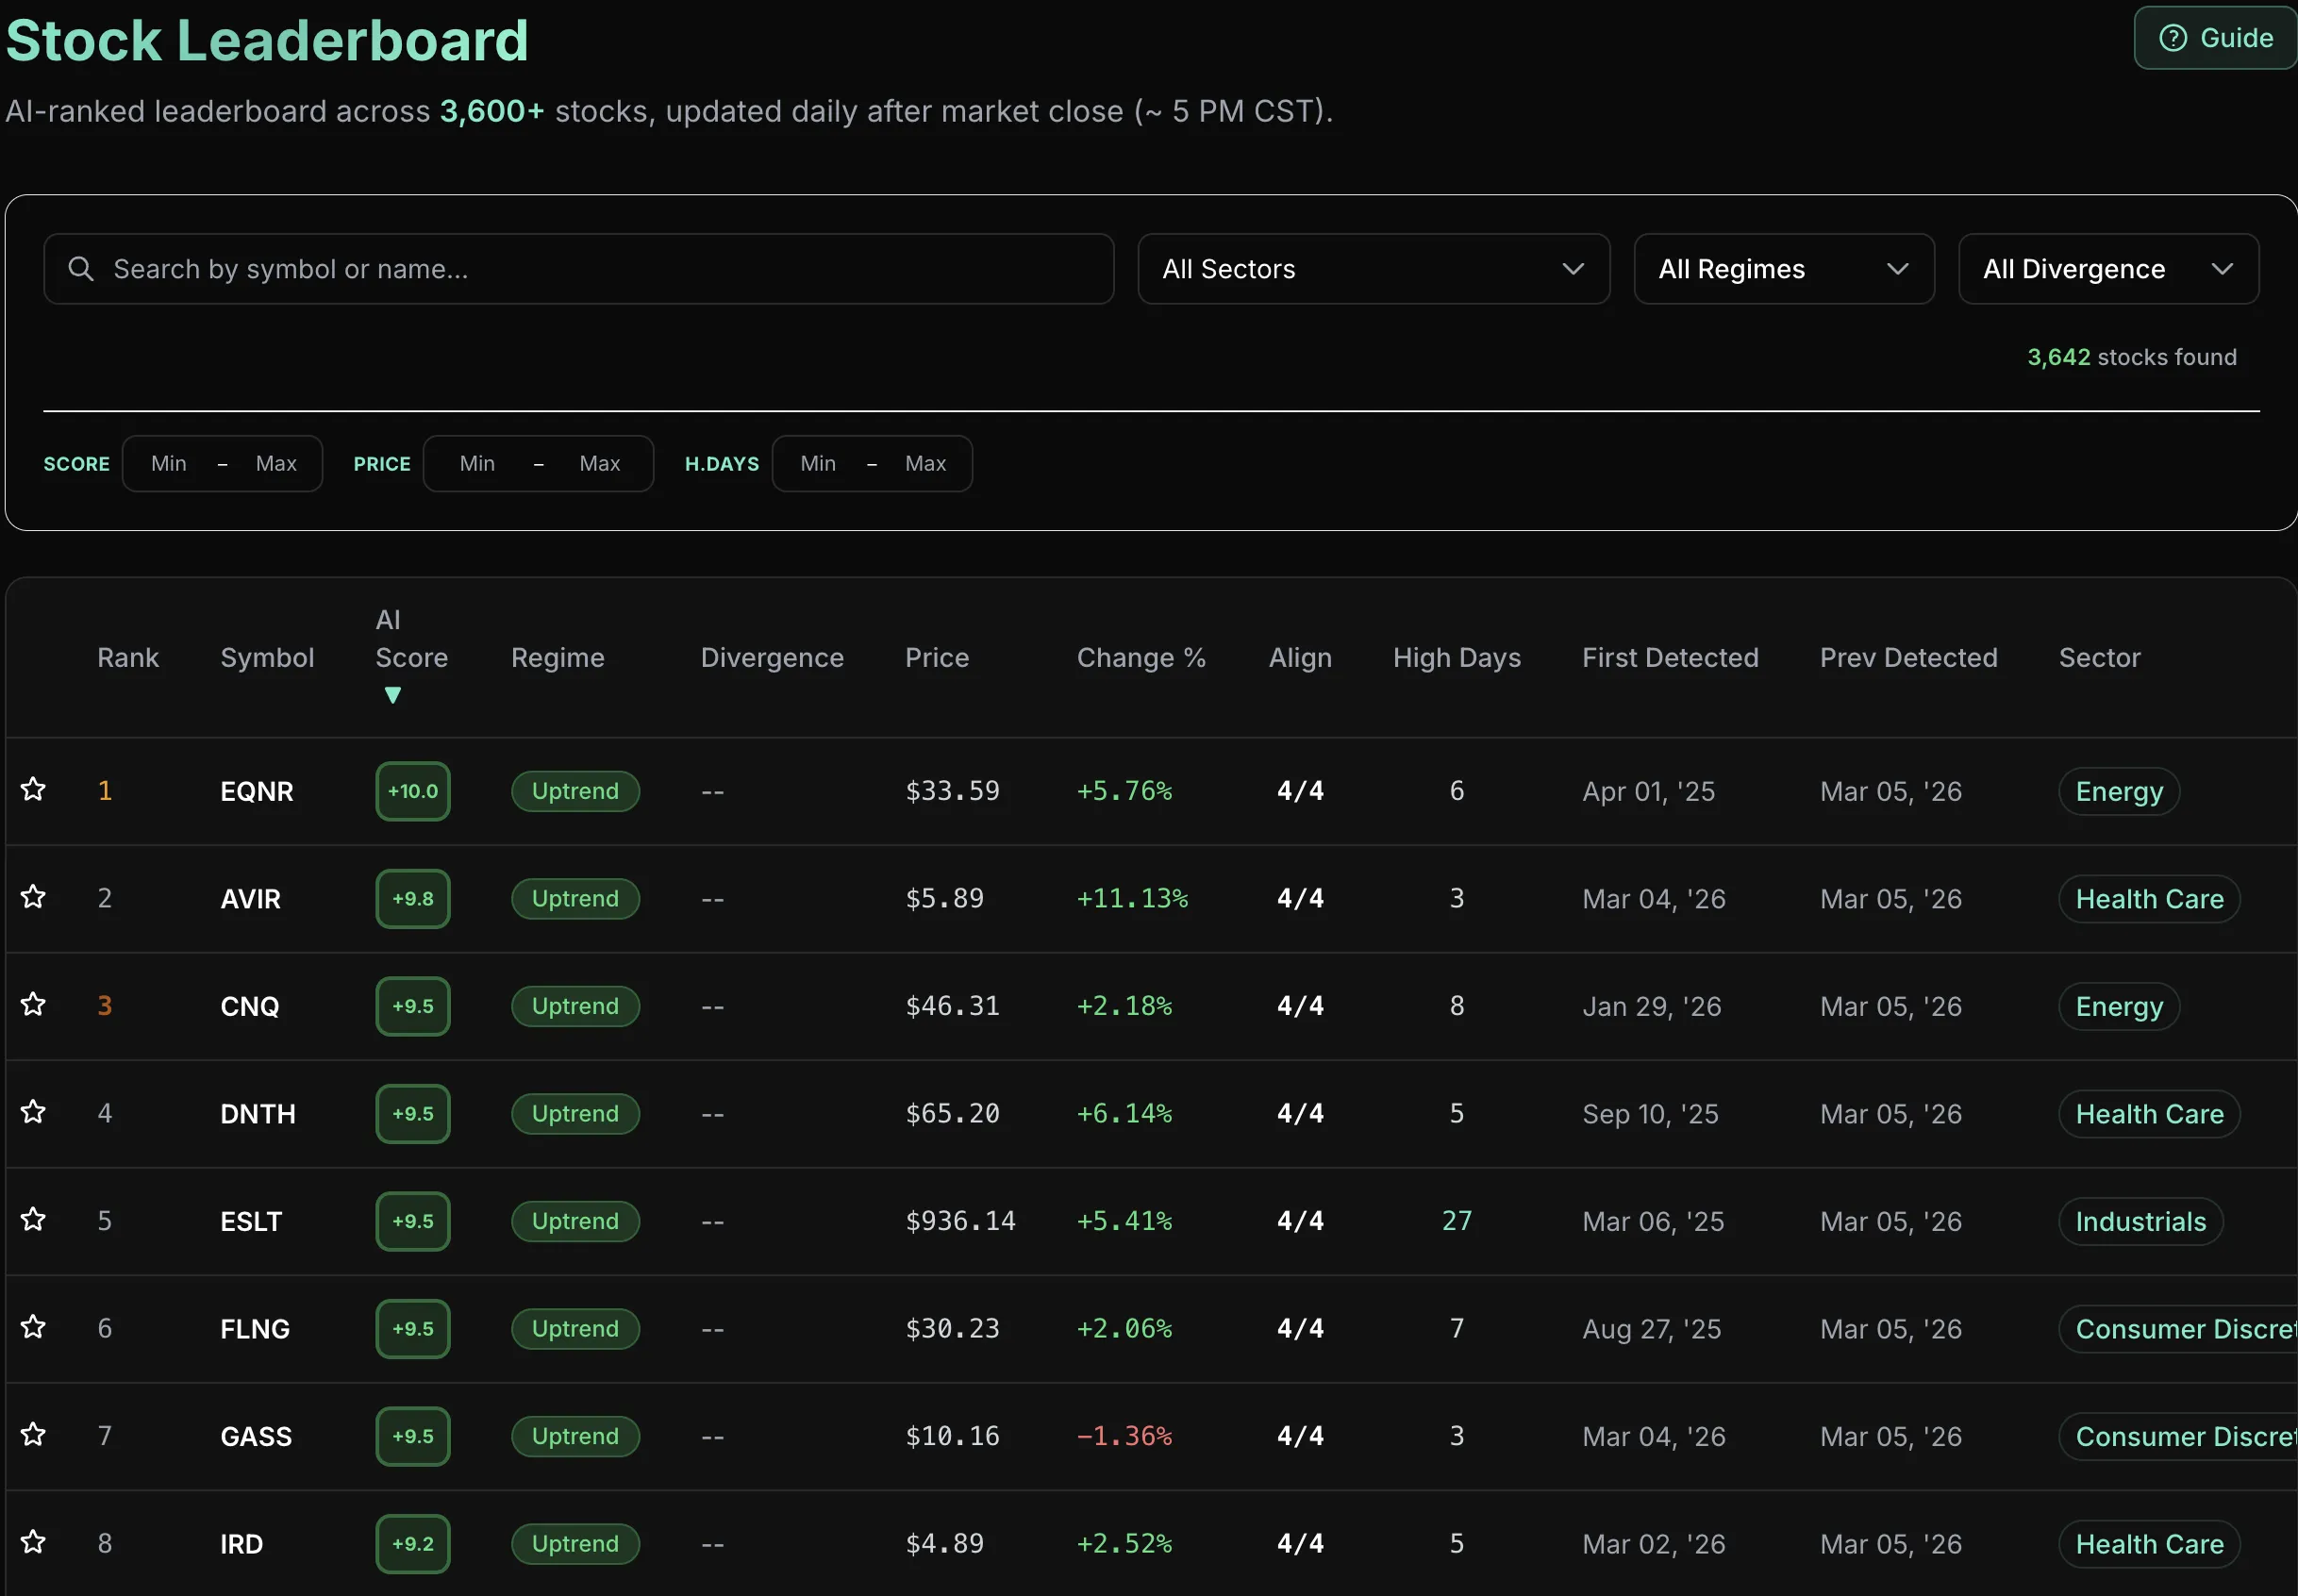Click the Energy sector tag for EQNR
This screenshot has height=1596, width=2298.
(2119, 791)
